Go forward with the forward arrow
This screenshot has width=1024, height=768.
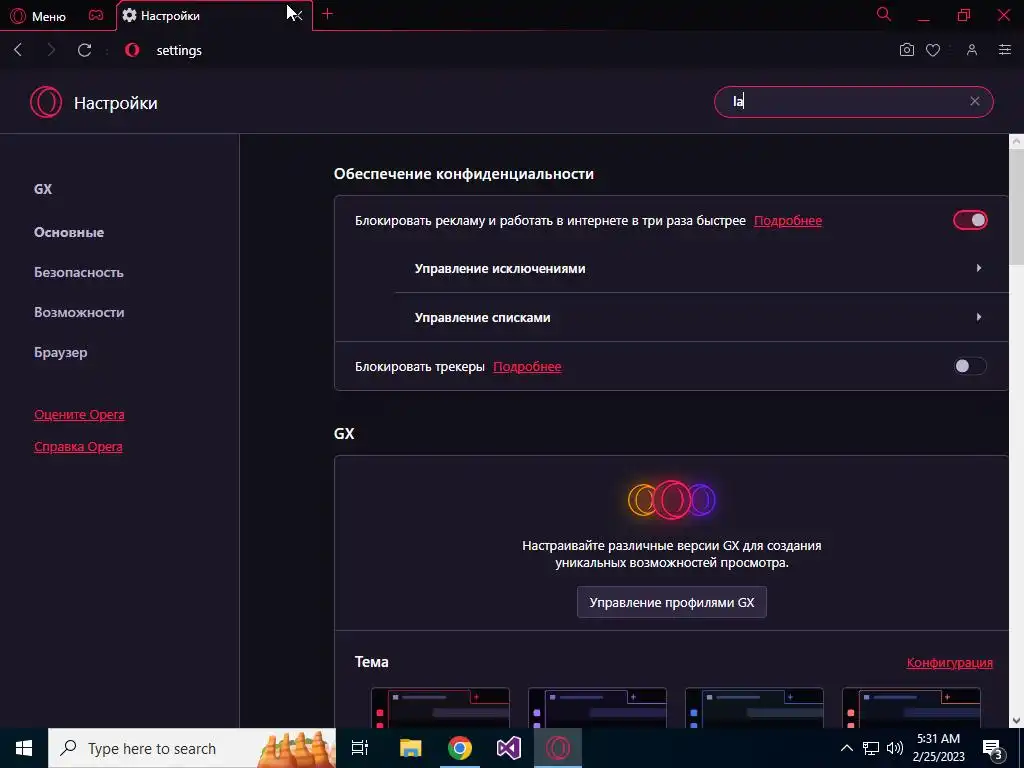click(x=52, y=50)
